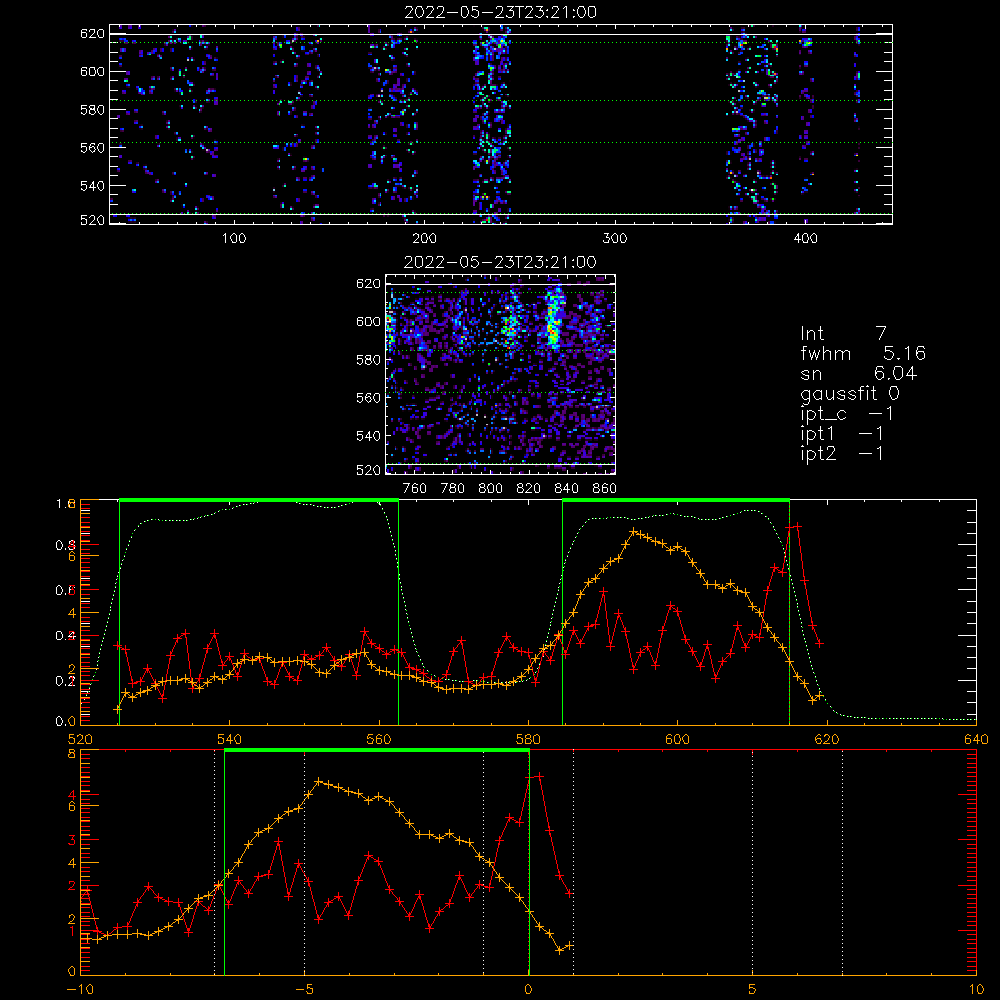The width and height of the screenshot is (1000, 1000).
Task: Click the orange curve peak near 594
Action: (633, 531)
